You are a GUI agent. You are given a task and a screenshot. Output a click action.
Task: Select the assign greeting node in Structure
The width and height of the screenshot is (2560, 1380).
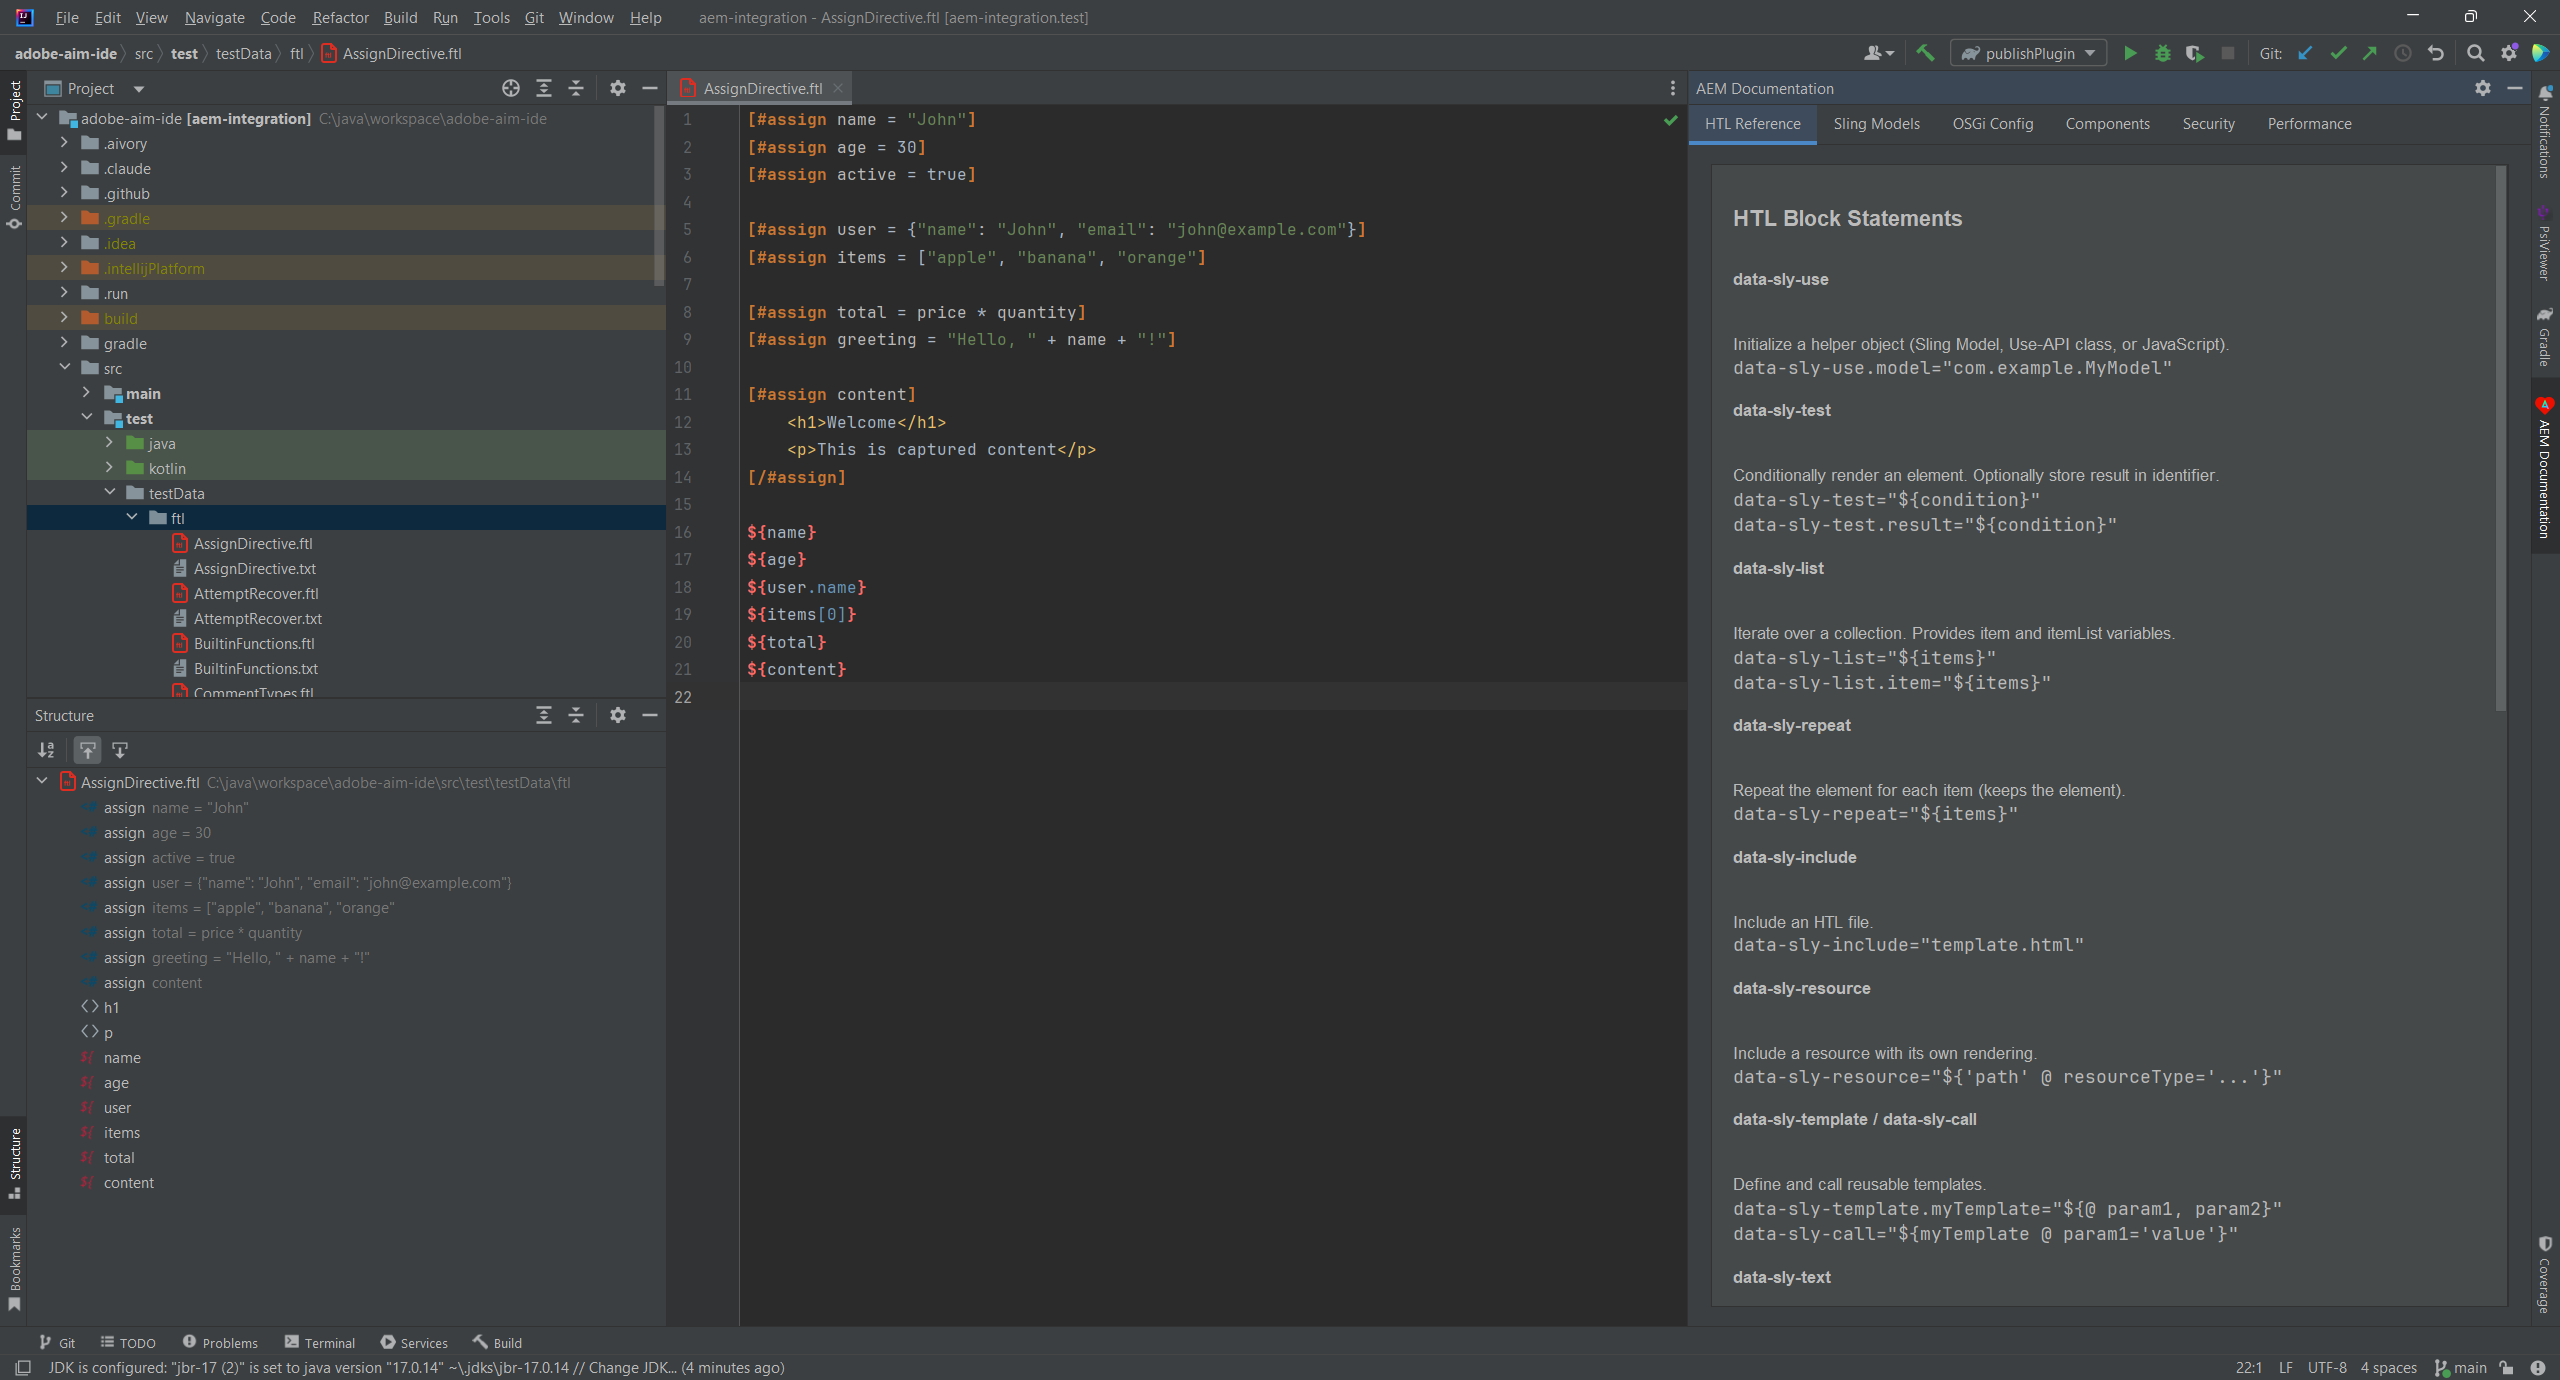pos(236,958)
